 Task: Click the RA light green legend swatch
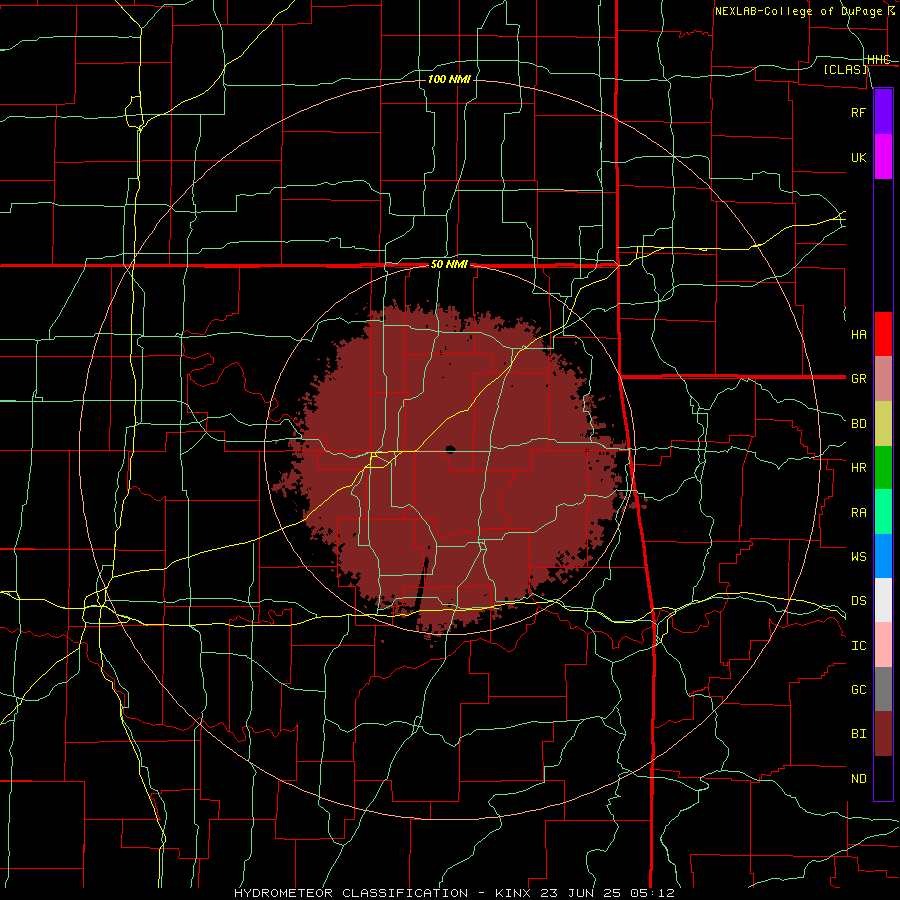883,512
